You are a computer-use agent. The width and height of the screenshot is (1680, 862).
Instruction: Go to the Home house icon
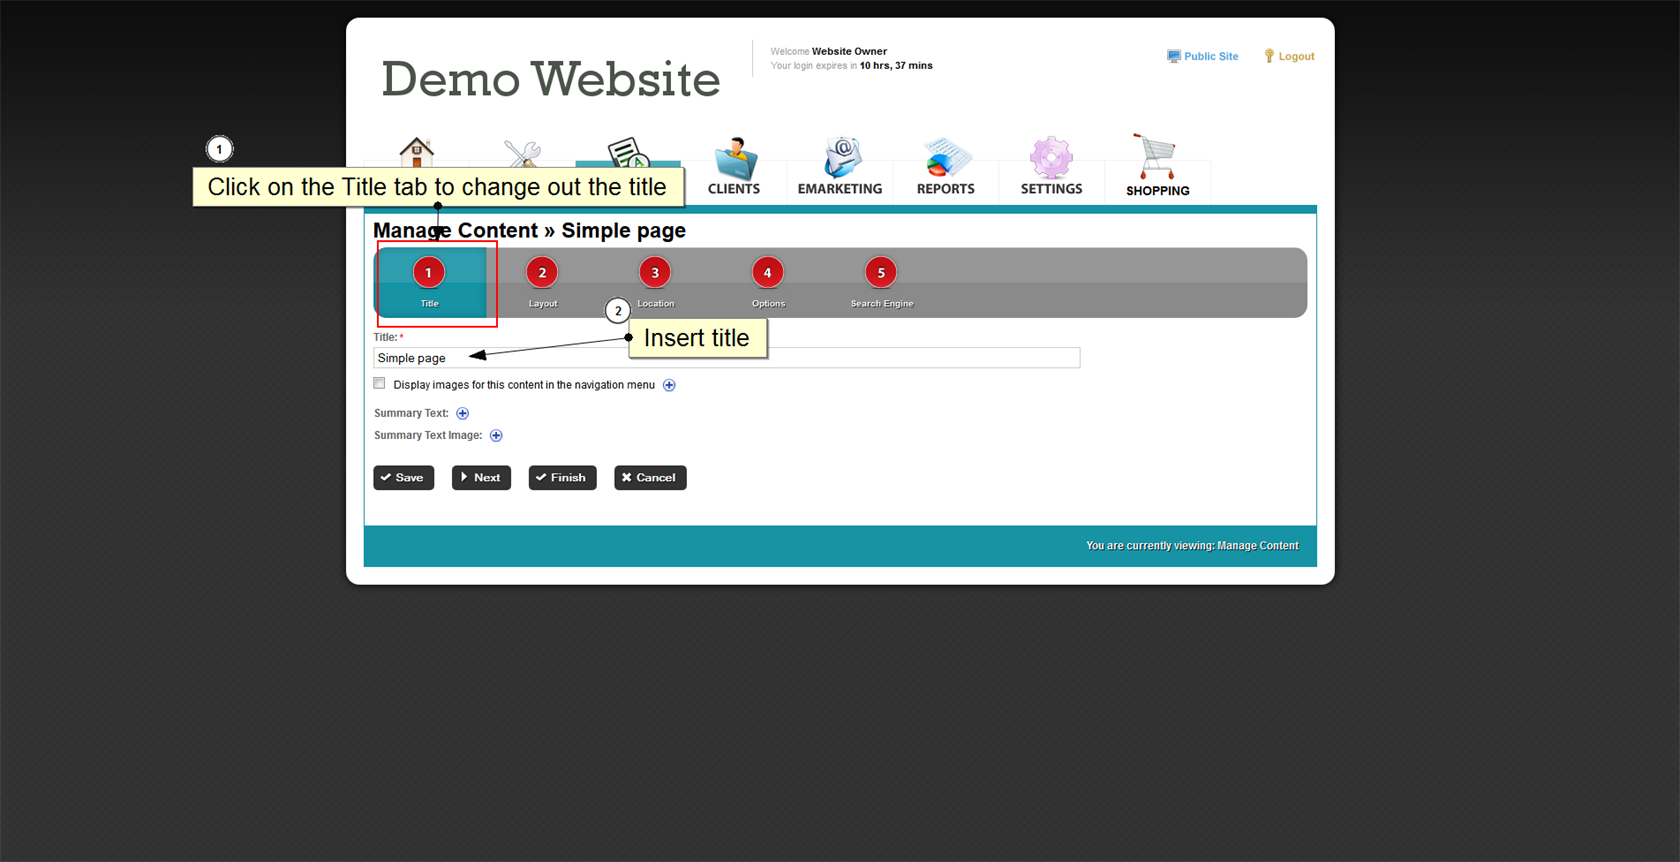[416, 152]
